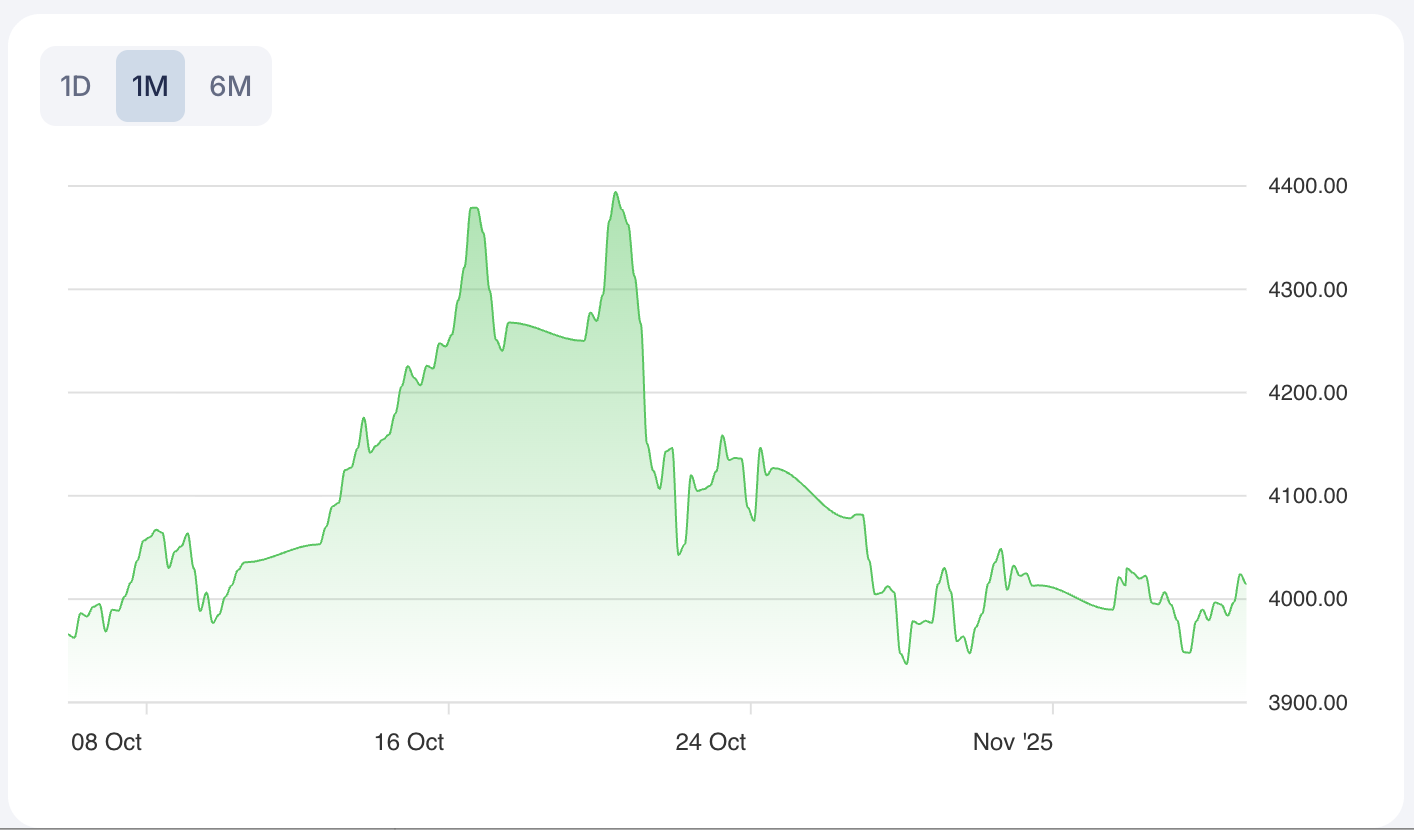Click the 08 Oct date label
1414x830 pixels.
[106, 742]
